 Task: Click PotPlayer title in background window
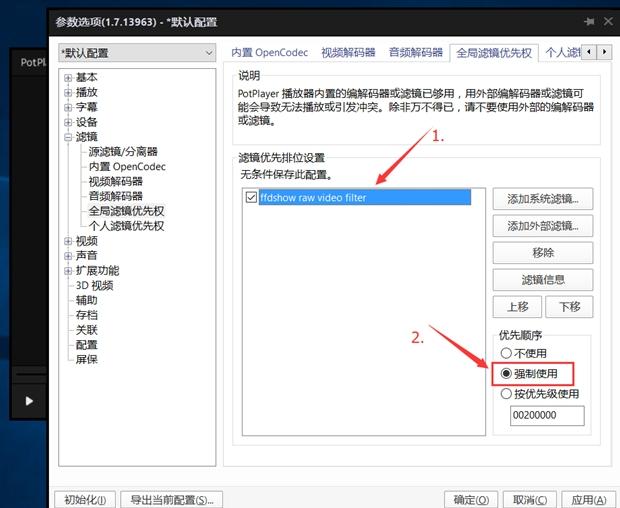point(34,62)
